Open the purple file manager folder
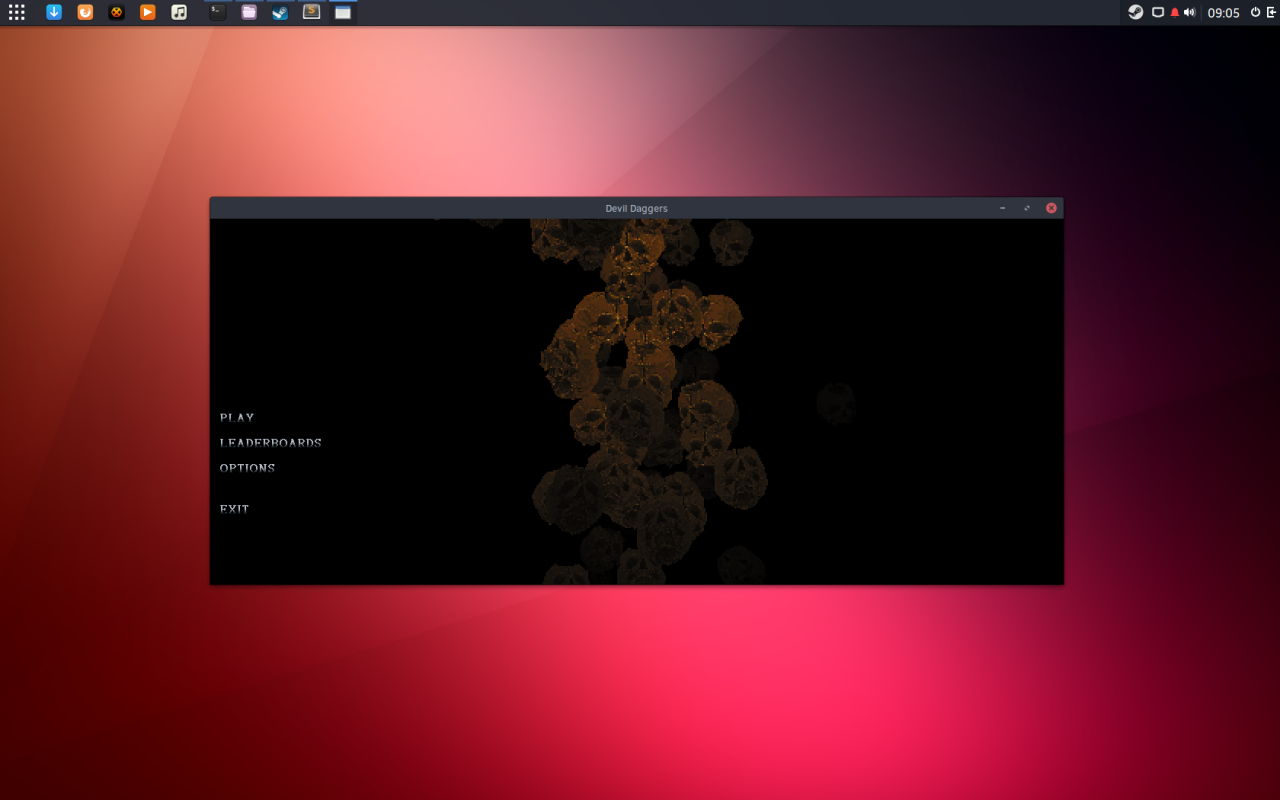The height and width of the screenshot is (800, 1280). pyautogui.click(x=249, y=12)
